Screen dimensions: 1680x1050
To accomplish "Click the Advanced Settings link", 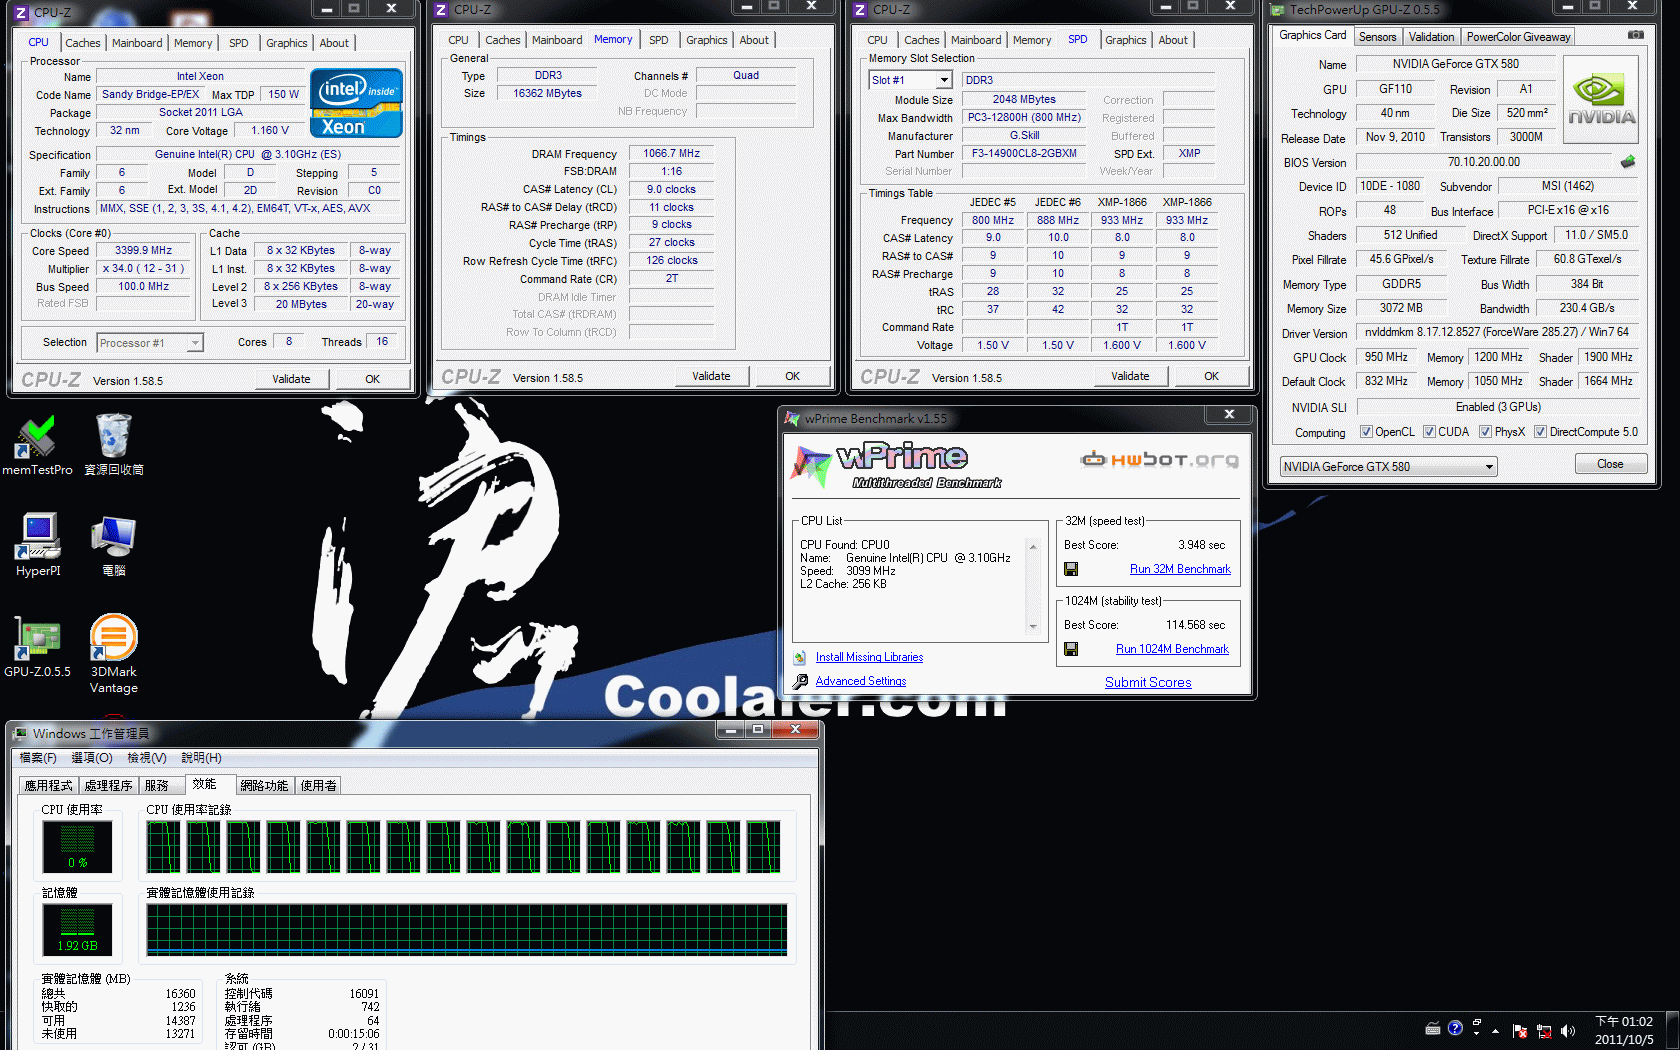I will [861, 681].
